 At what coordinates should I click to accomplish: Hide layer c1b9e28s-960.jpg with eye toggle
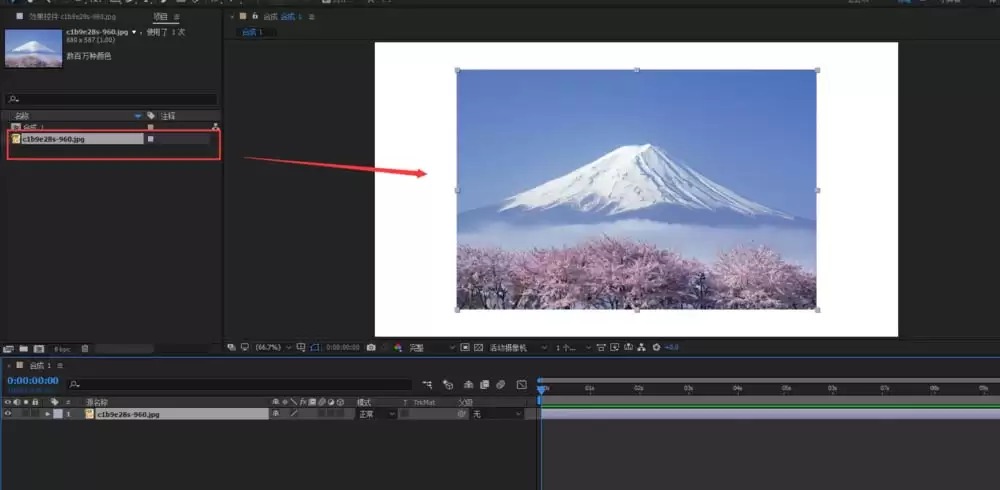coord(8,414)
